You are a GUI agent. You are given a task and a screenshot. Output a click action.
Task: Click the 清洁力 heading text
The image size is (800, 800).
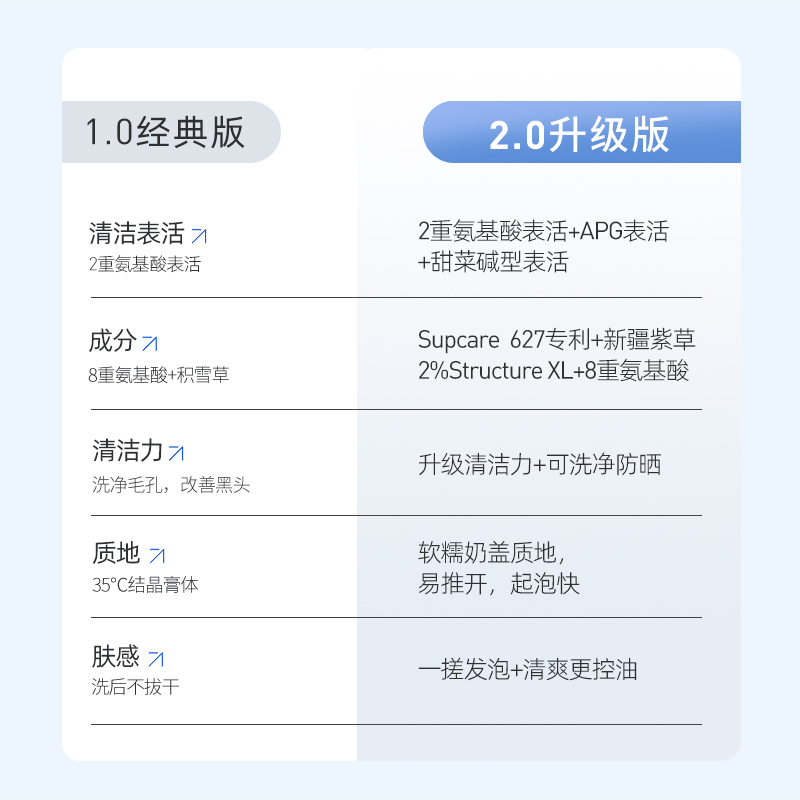click(128, 451)
